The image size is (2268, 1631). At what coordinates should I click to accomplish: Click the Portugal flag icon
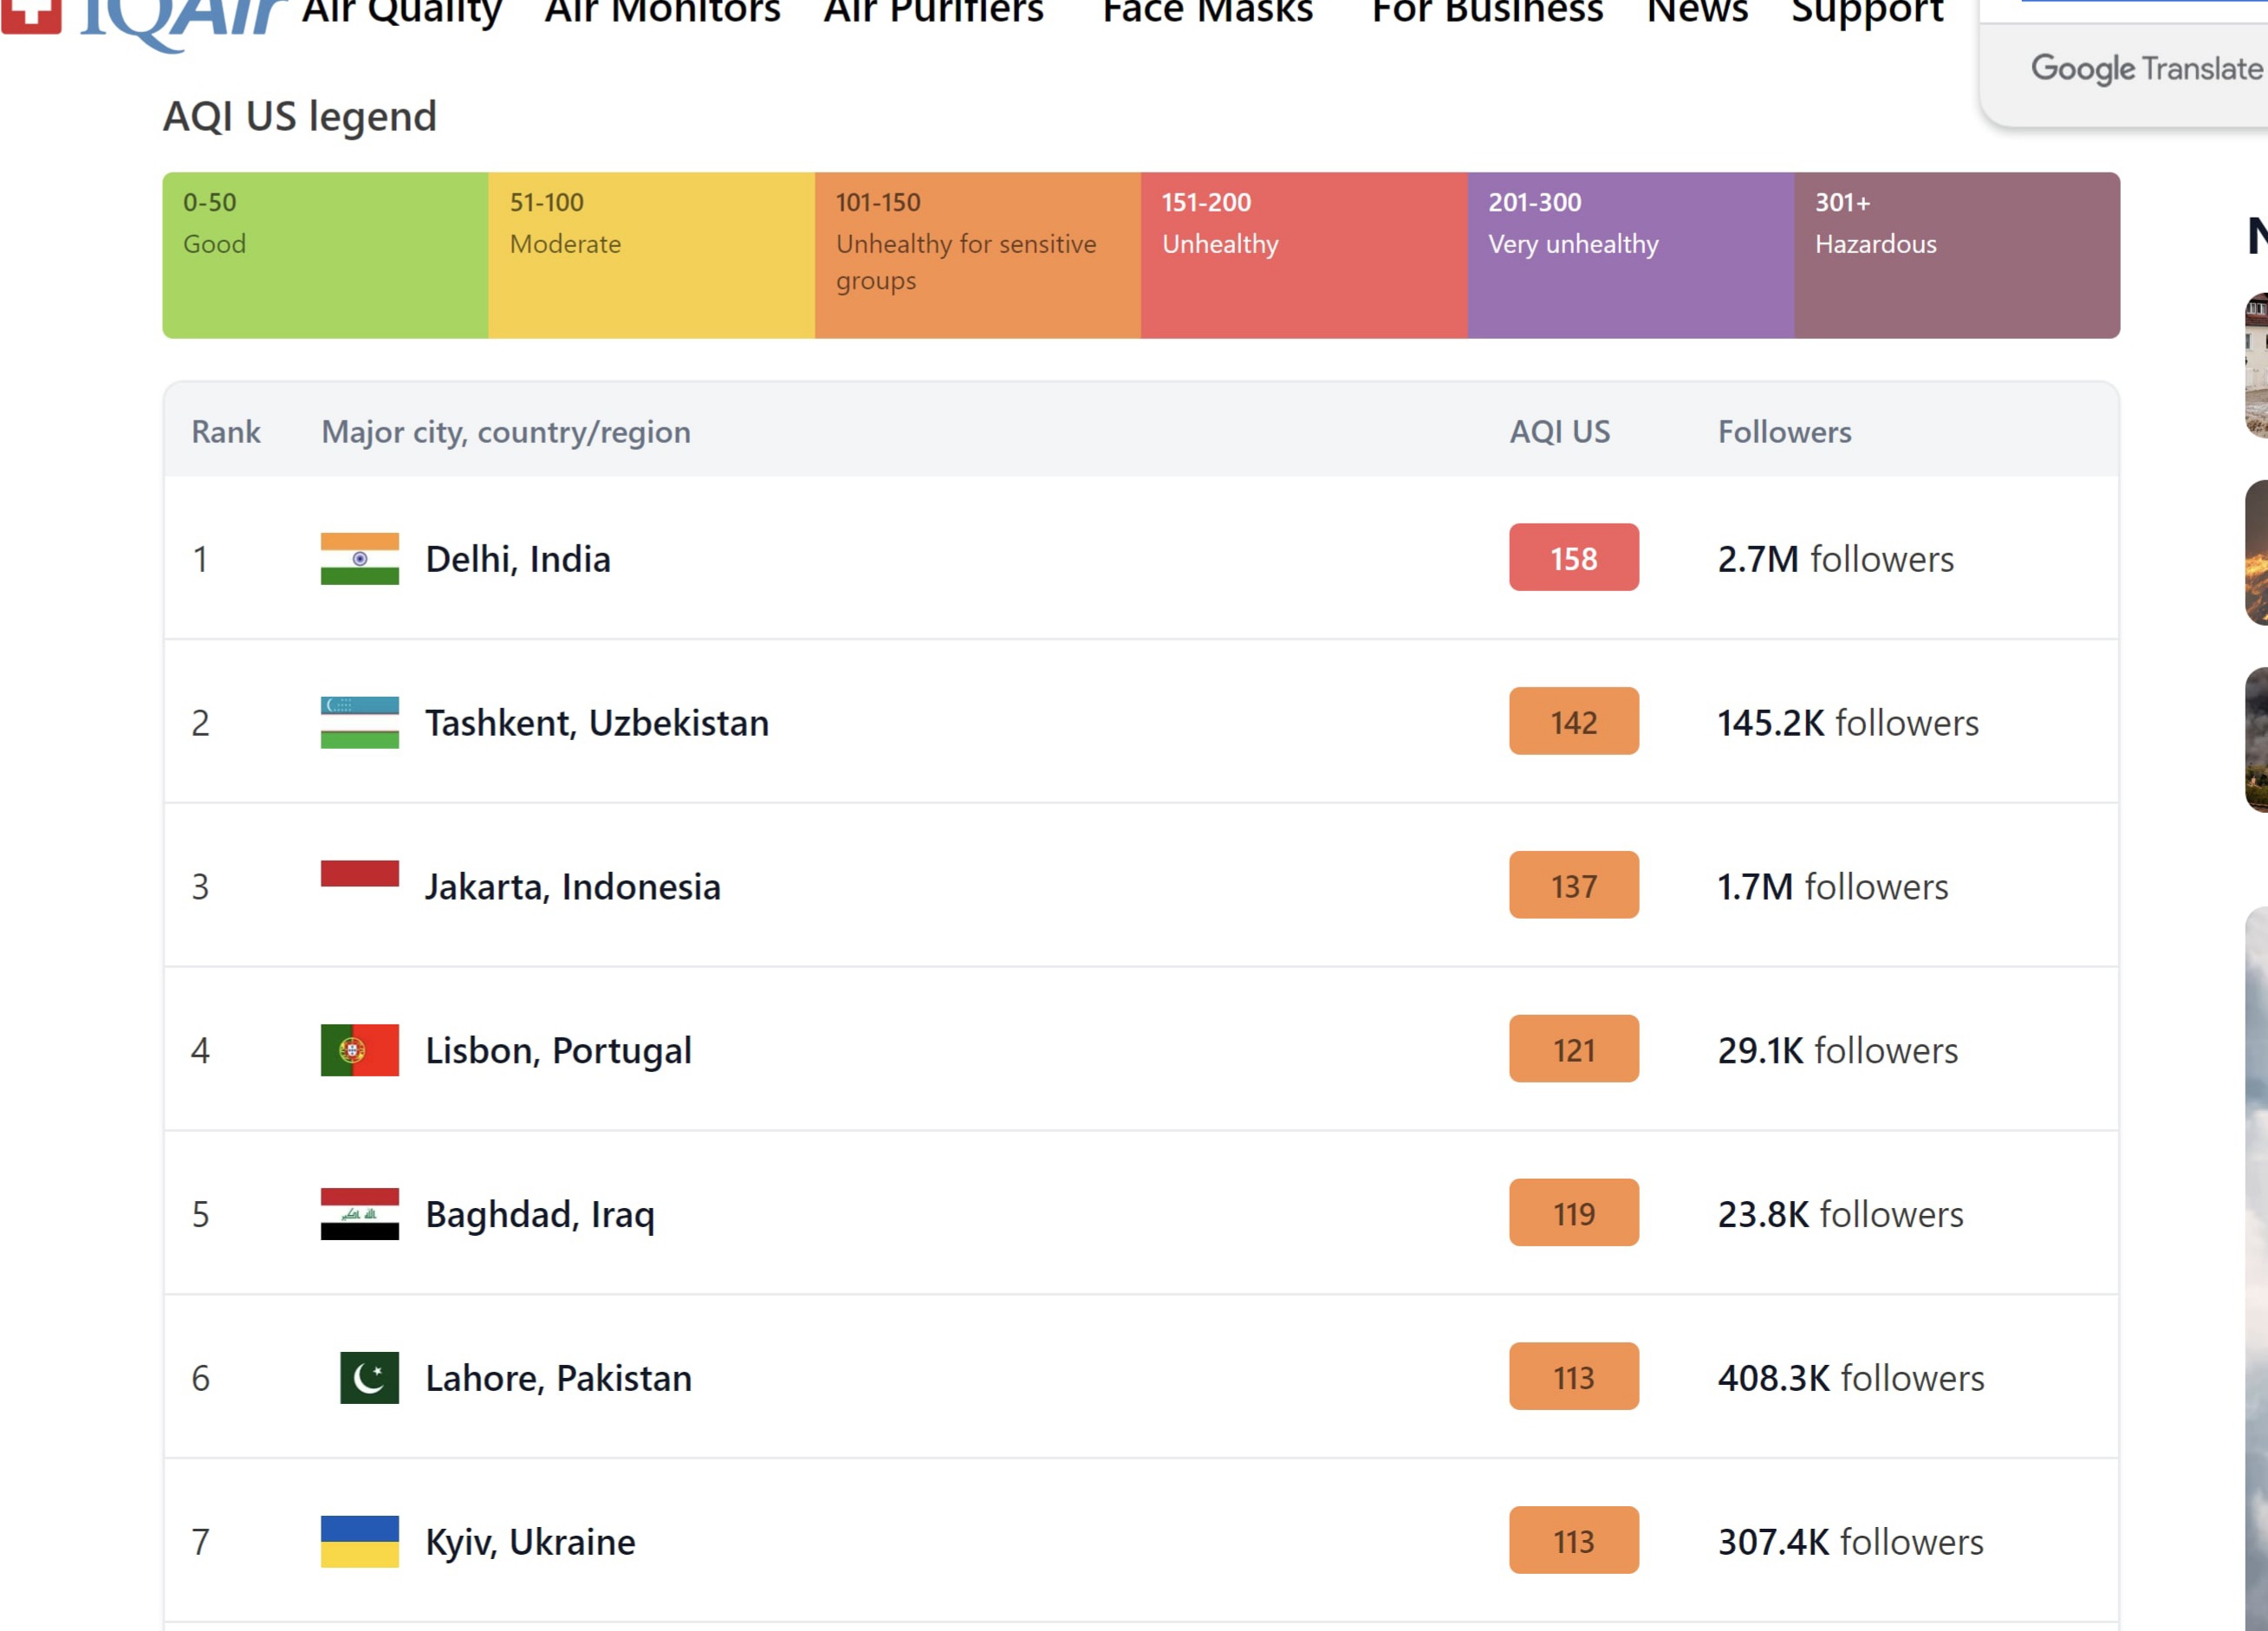click(x=359, y=1050)
